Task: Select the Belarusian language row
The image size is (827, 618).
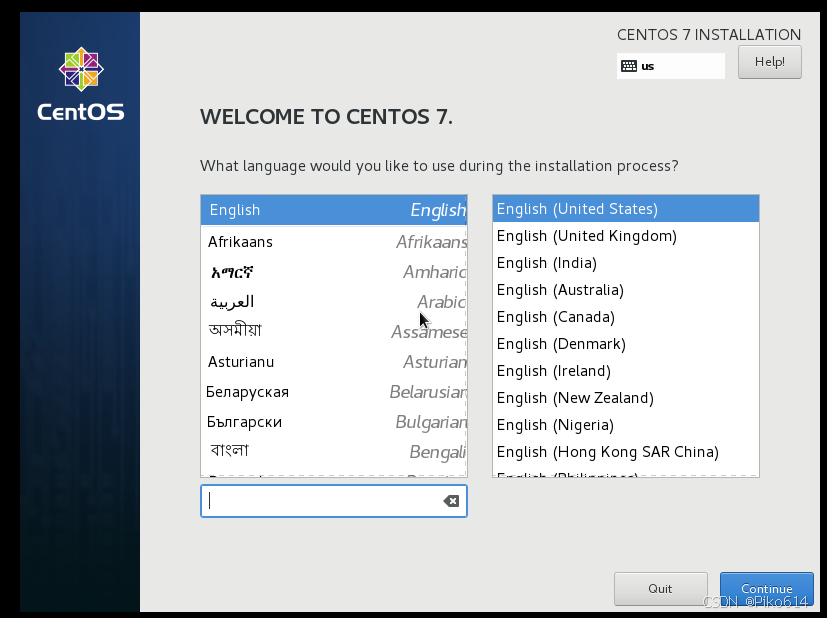Action: pyautogui.click(x=334, y=392)
